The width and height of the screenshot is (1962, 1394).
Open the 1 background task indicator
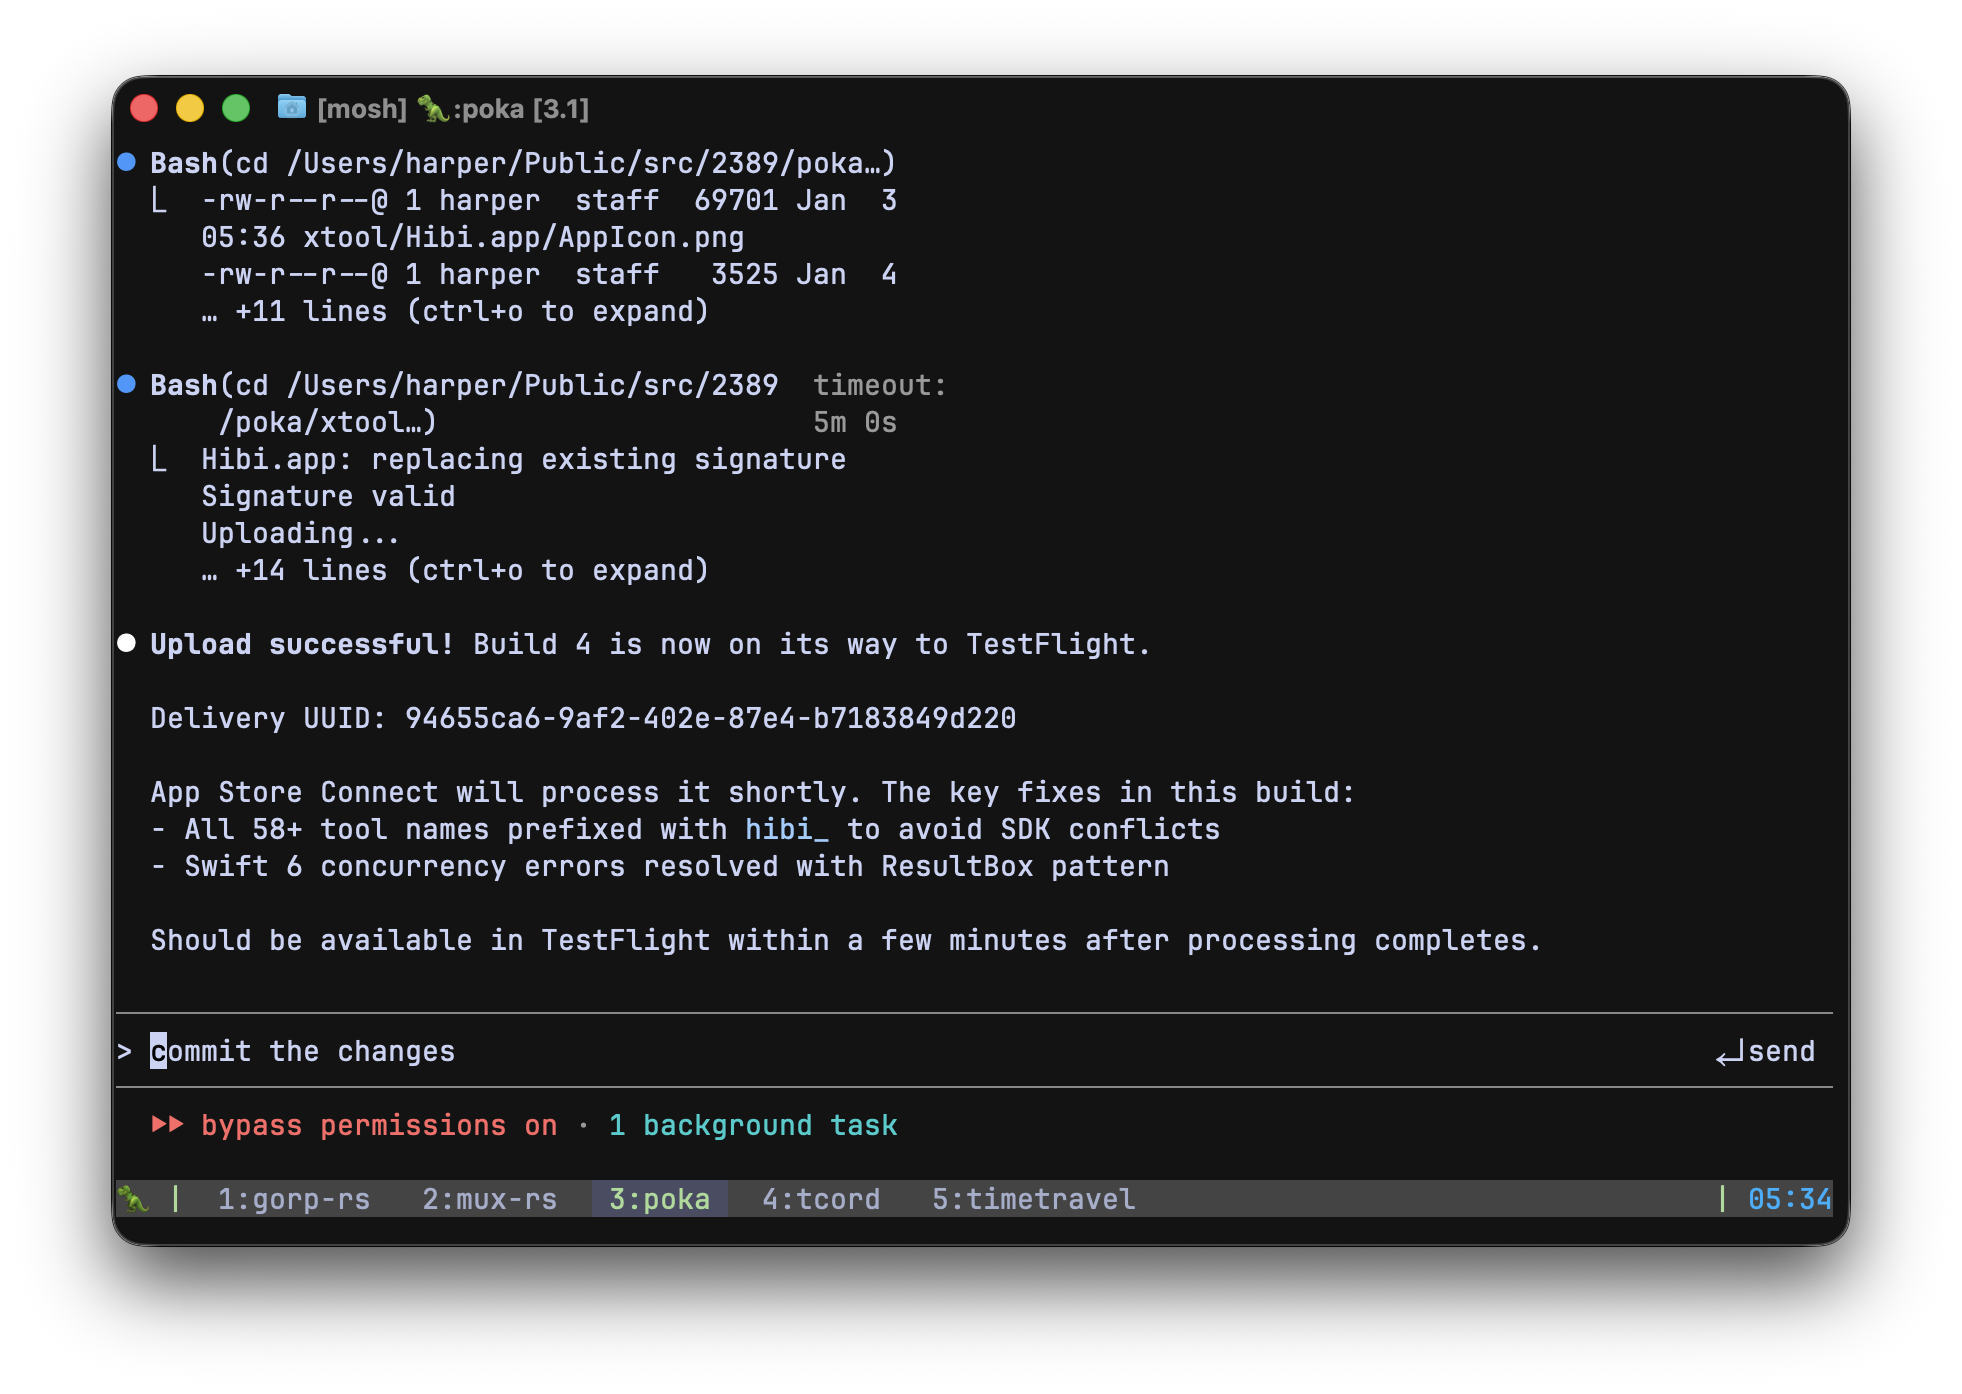point(752,1125)
